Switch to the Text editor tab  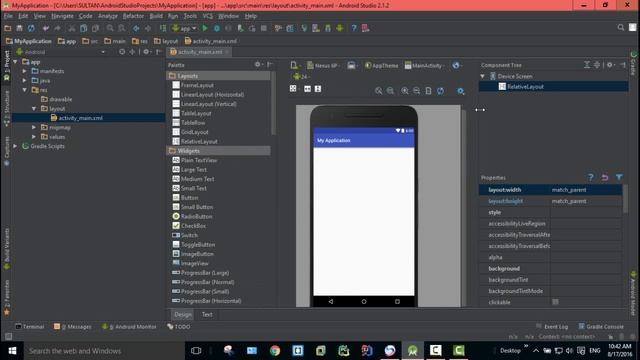(x=207, y=314)
